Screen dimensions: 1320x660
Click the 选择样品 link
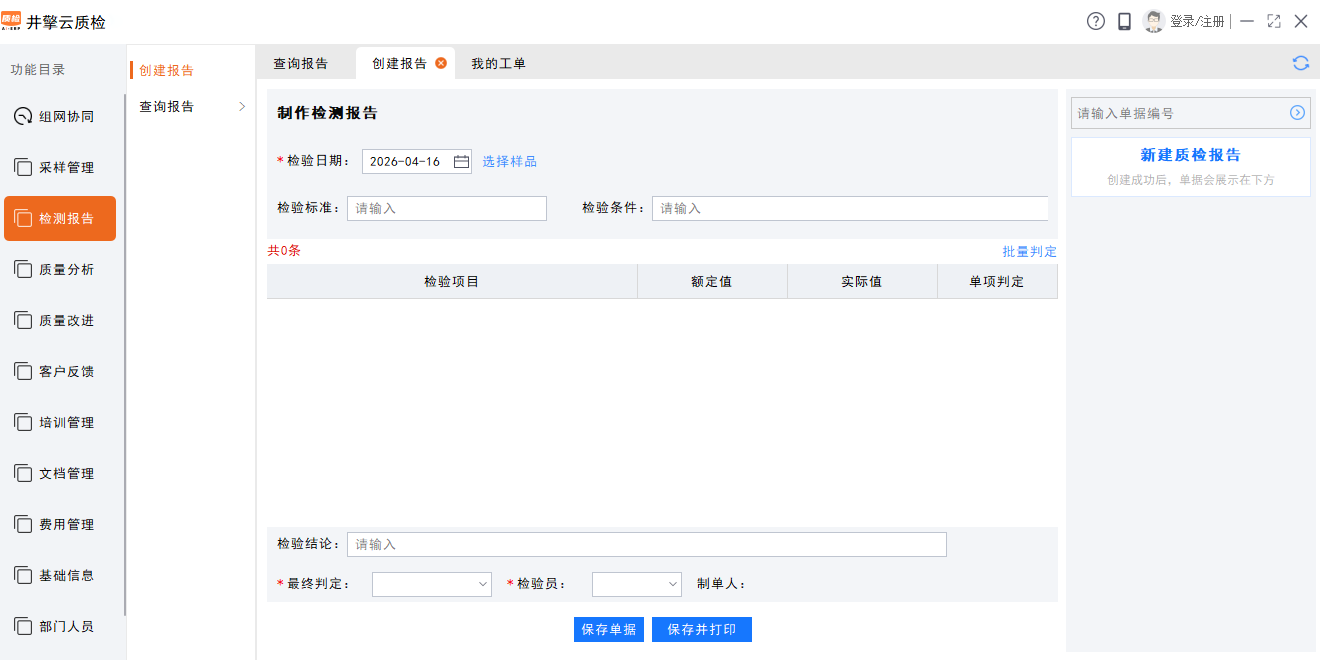511,160
